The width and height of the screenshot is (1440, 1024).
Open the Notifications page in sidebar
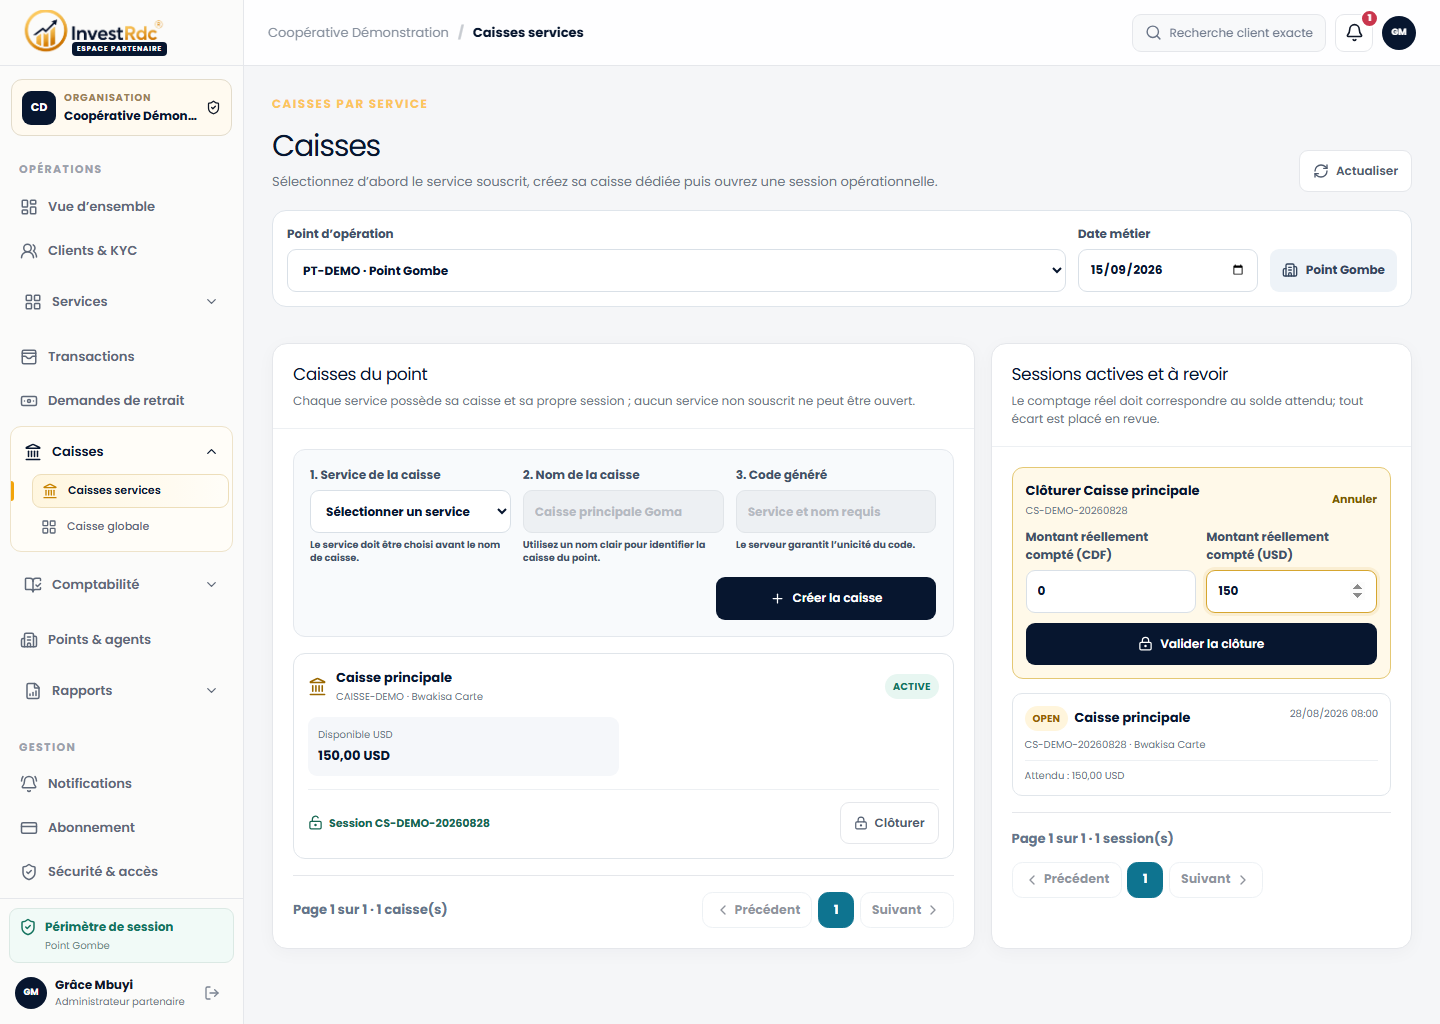click(121, 784)
